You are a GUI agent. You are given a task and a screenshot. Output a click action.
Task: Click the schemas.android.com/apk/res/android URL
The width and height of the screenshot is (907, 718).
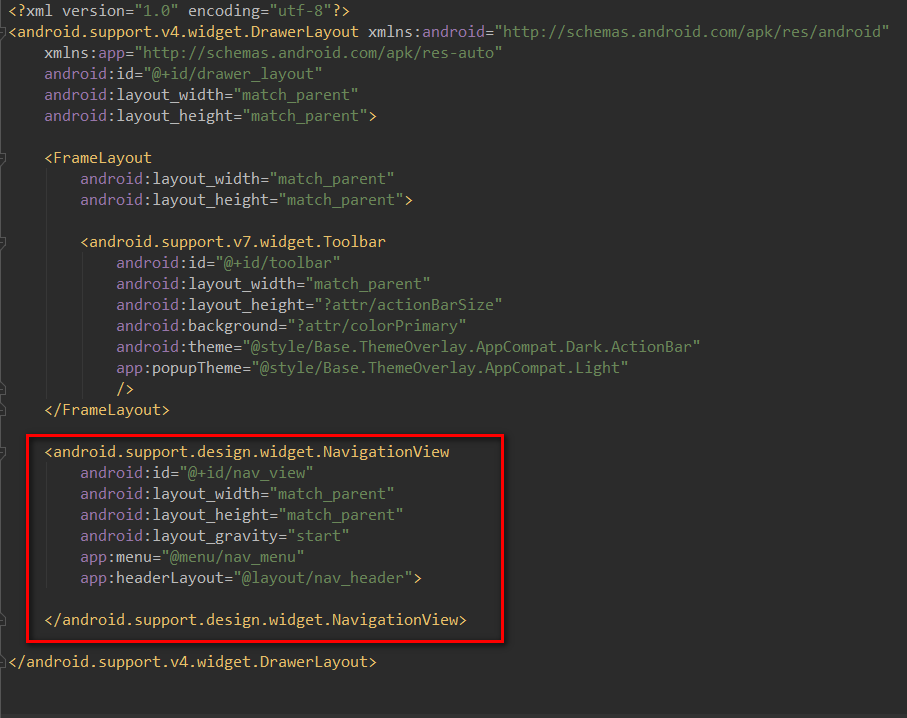point(692,32)
